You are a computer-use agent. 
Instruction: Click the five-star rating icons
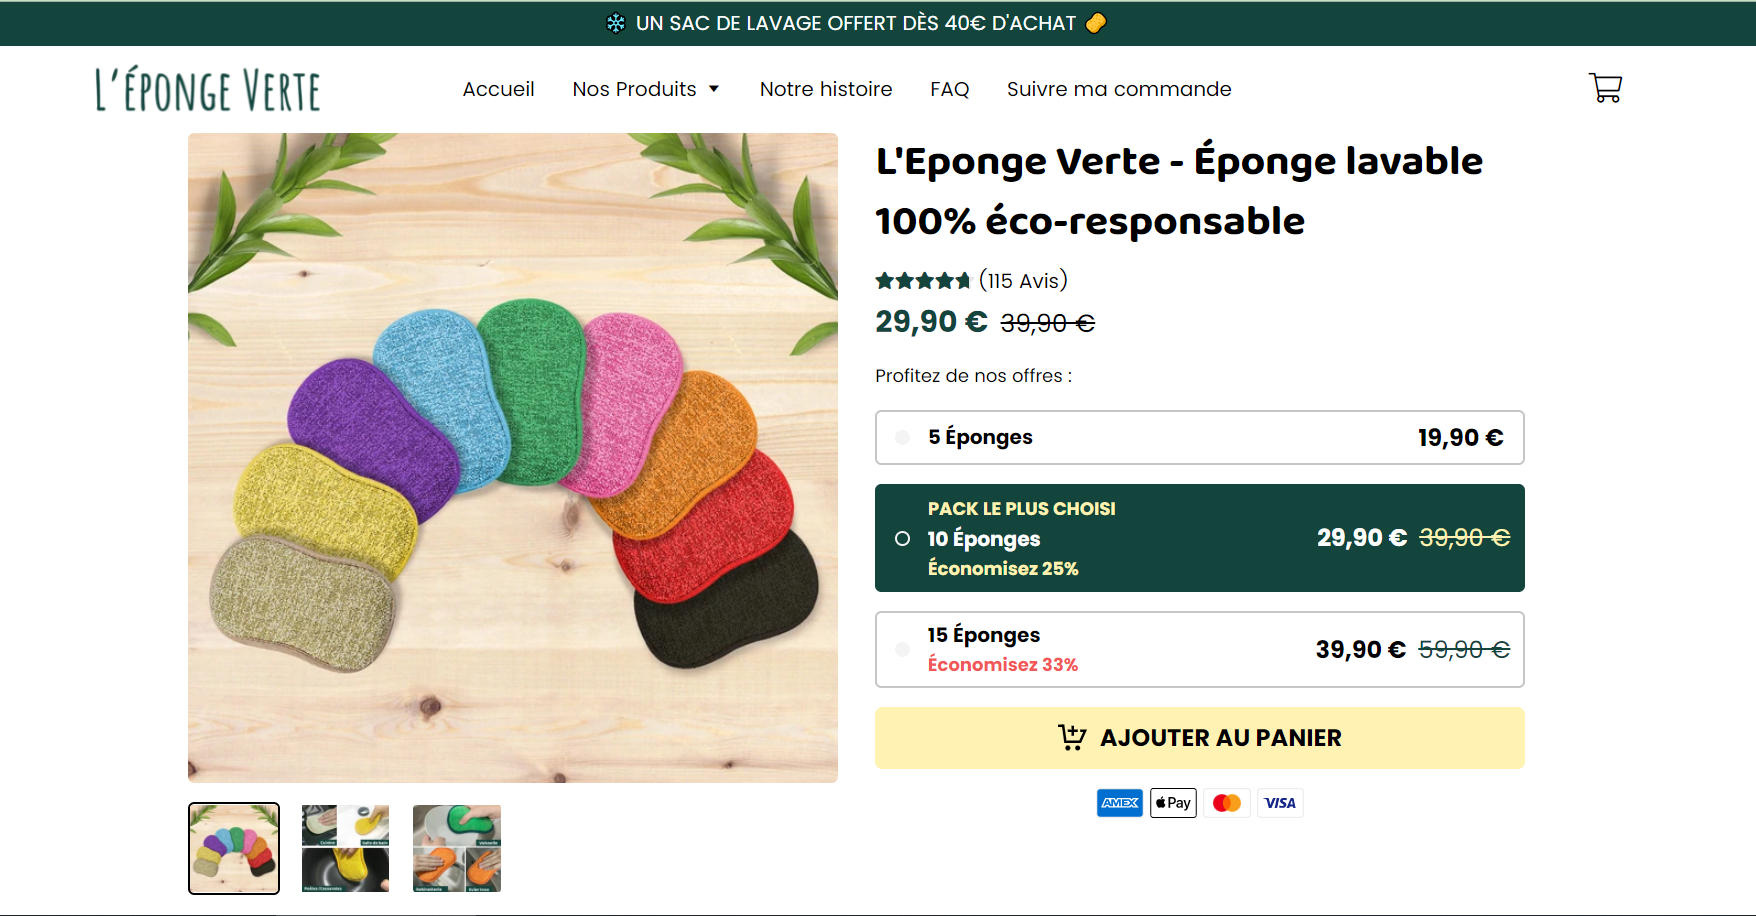pos(923,281)
